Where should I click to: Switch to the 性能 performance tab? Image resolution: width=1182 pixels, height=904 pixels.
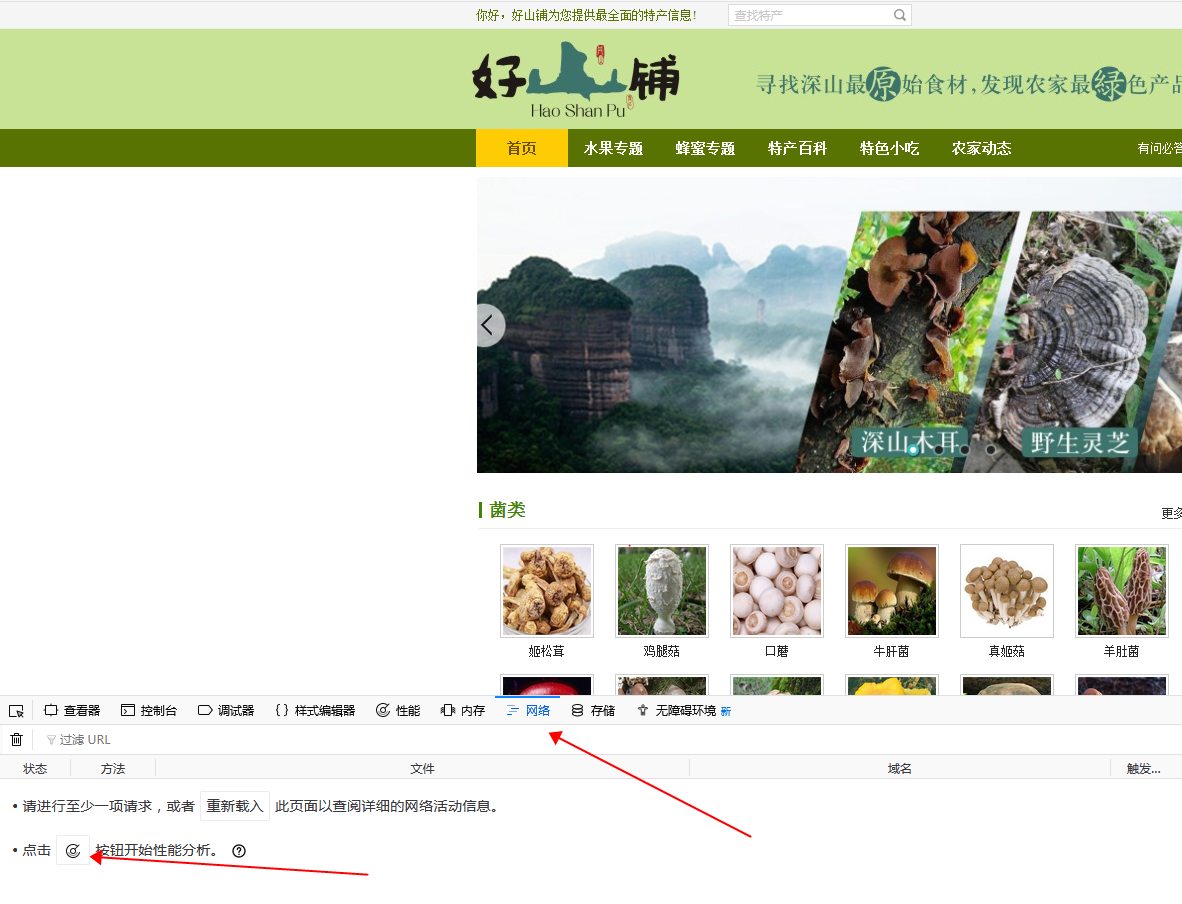[x=398, y=711]
